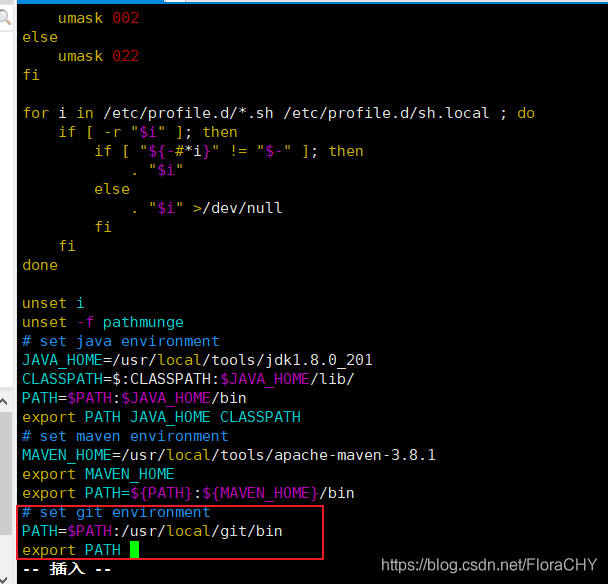This screenshot has height=584, width=608.
Task: Click 'export PATH JAVA_HOME CLASSPATH' line
Action: pyautogui.click(x=161, y=417)
